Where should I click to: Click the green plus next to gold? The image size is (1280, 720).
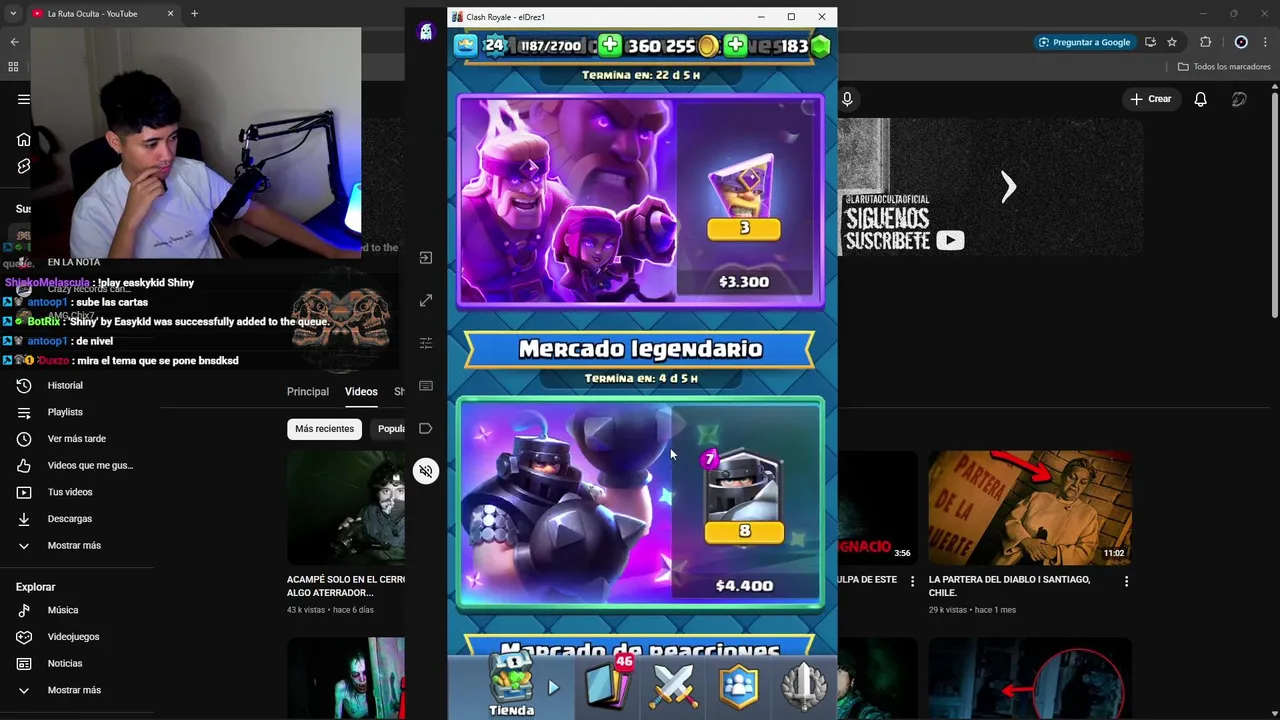610,45
